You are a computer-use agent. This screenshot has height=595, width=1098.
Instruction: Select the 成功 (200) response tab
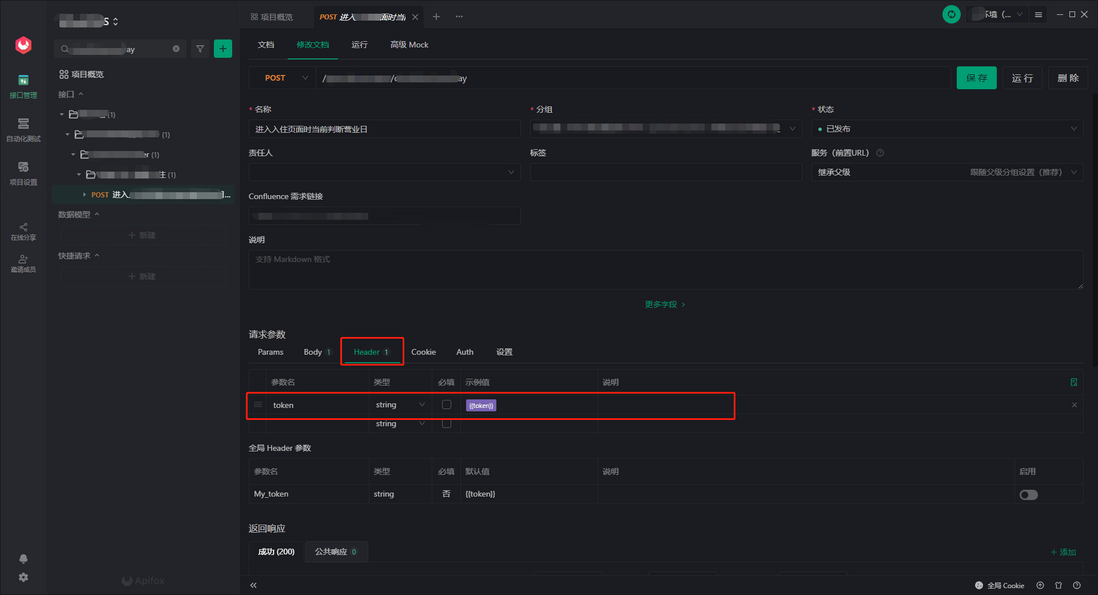[x=276, y=552]
